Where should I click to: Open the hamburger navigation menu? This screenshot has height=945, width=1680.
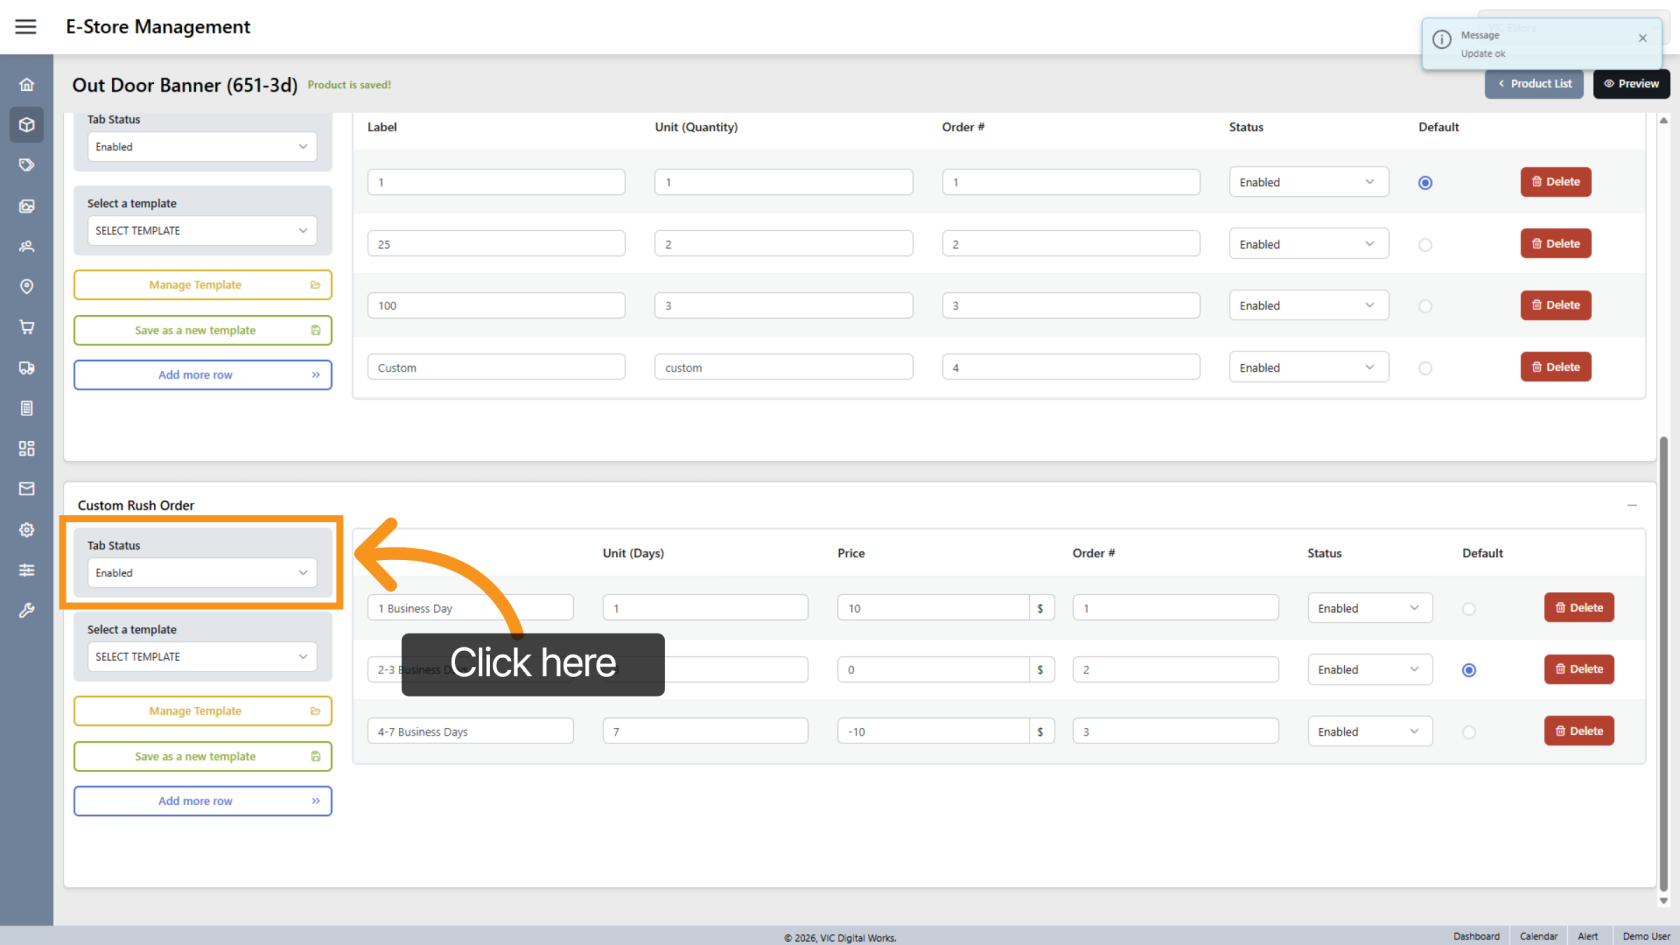(26, 27)
